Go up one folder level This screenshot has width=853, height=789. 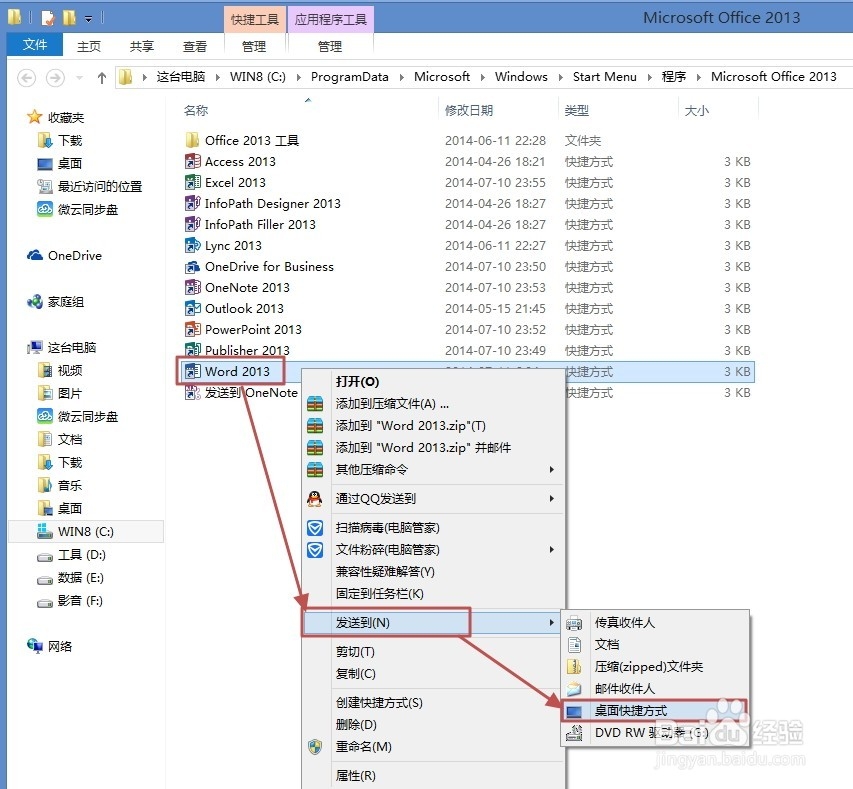(102, 78)
